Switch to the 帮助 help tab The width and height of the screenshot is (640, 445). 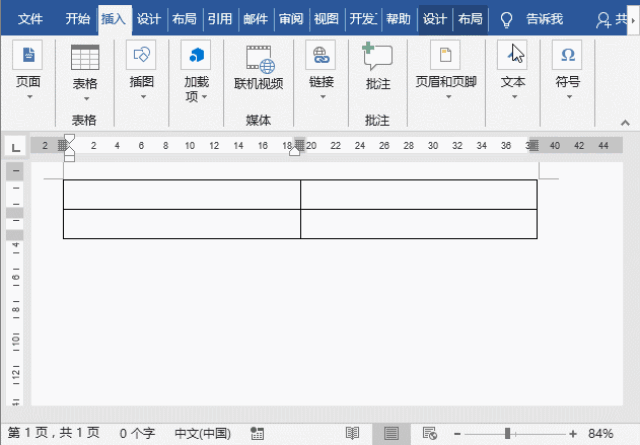click(x=398, y=19)
